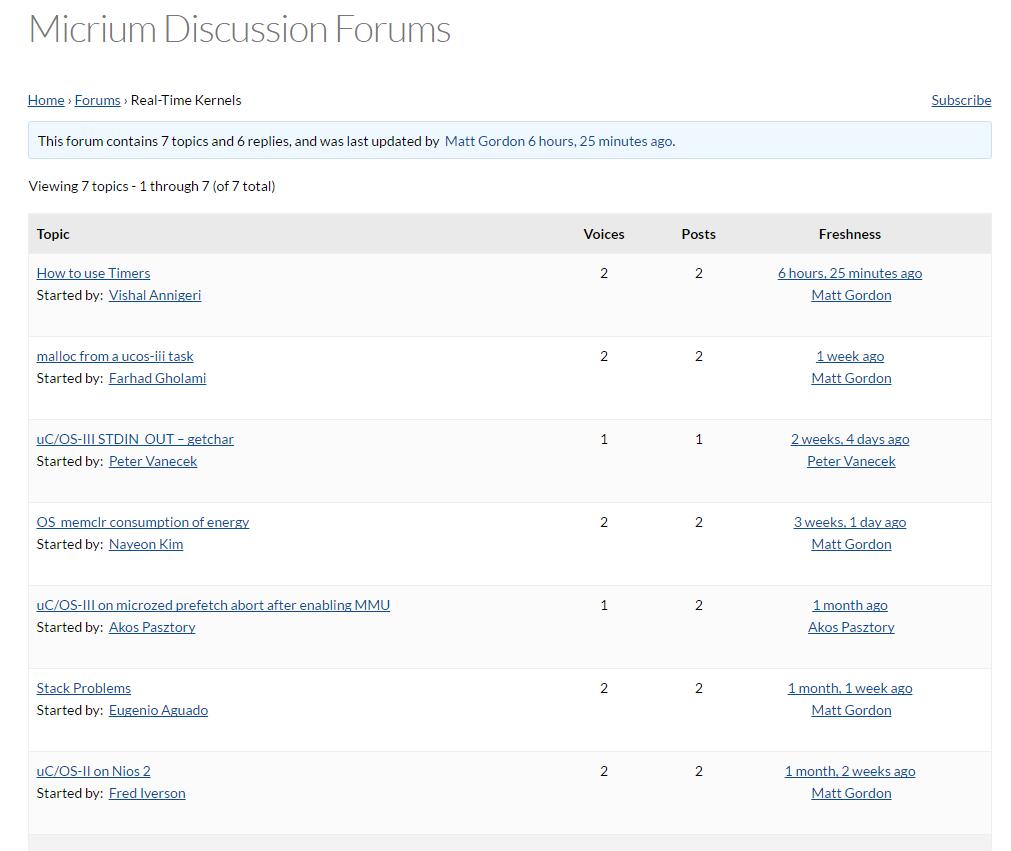The image size is (1011, 851).
Task: Click the Voices count for the OS_memclr topic
Action: pos(604,522)
